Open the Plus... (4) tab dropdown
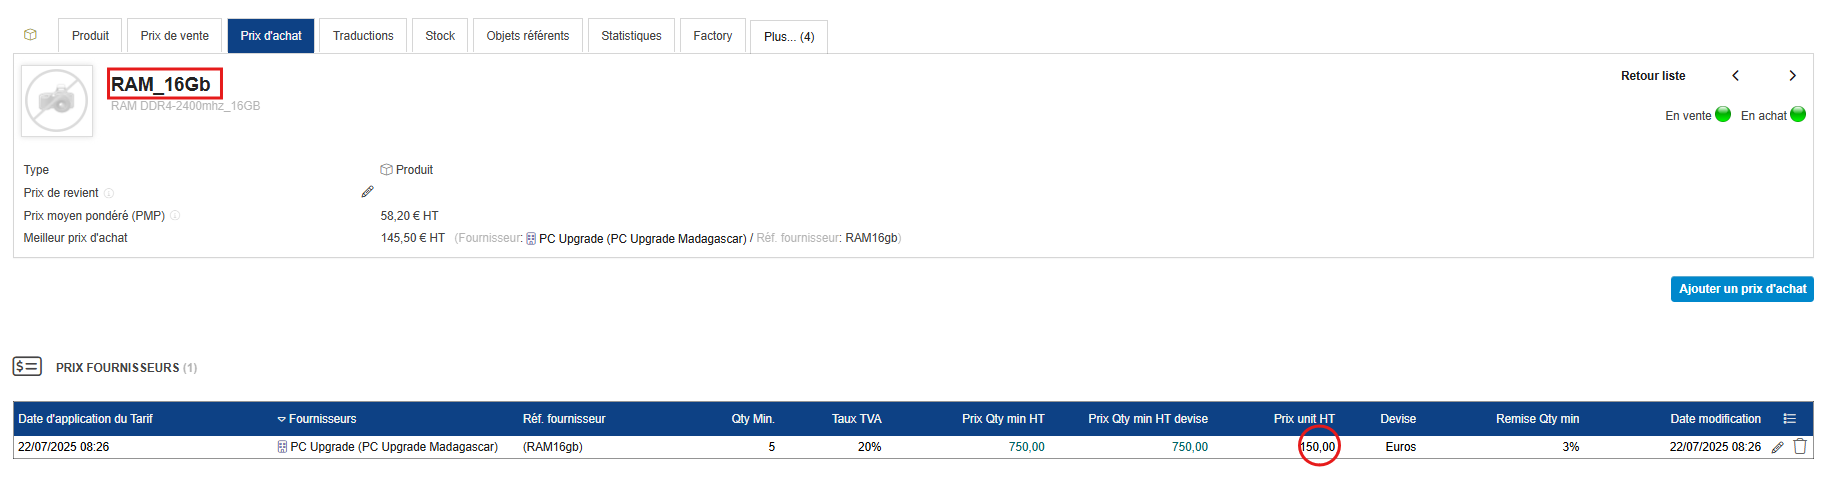This screenshot has width=1825, height=490. pos(789,37)
